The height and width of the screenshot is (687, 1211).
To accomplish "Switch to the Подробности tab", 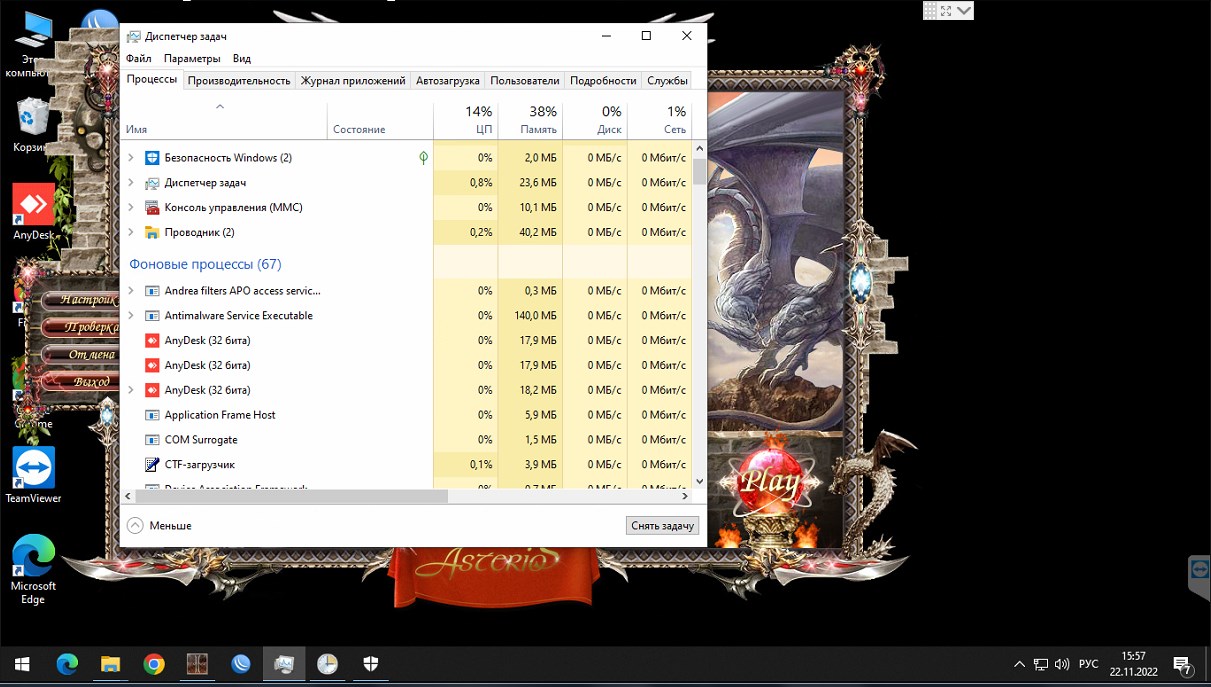I will [x=603, y=81].
